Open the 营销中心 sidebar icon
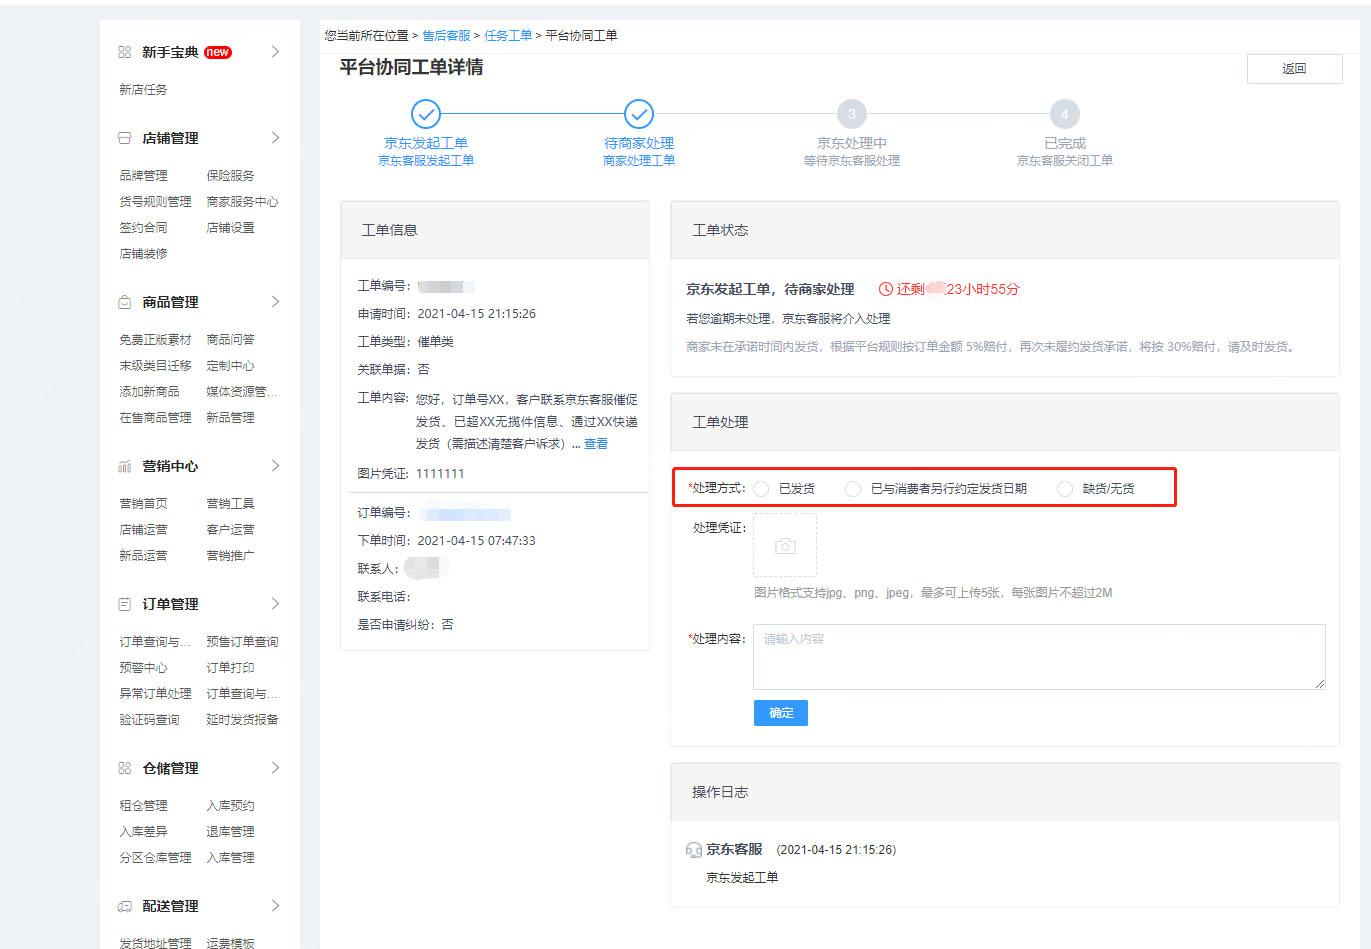Screen dimensions: 1371x949 tap(124, 465)
